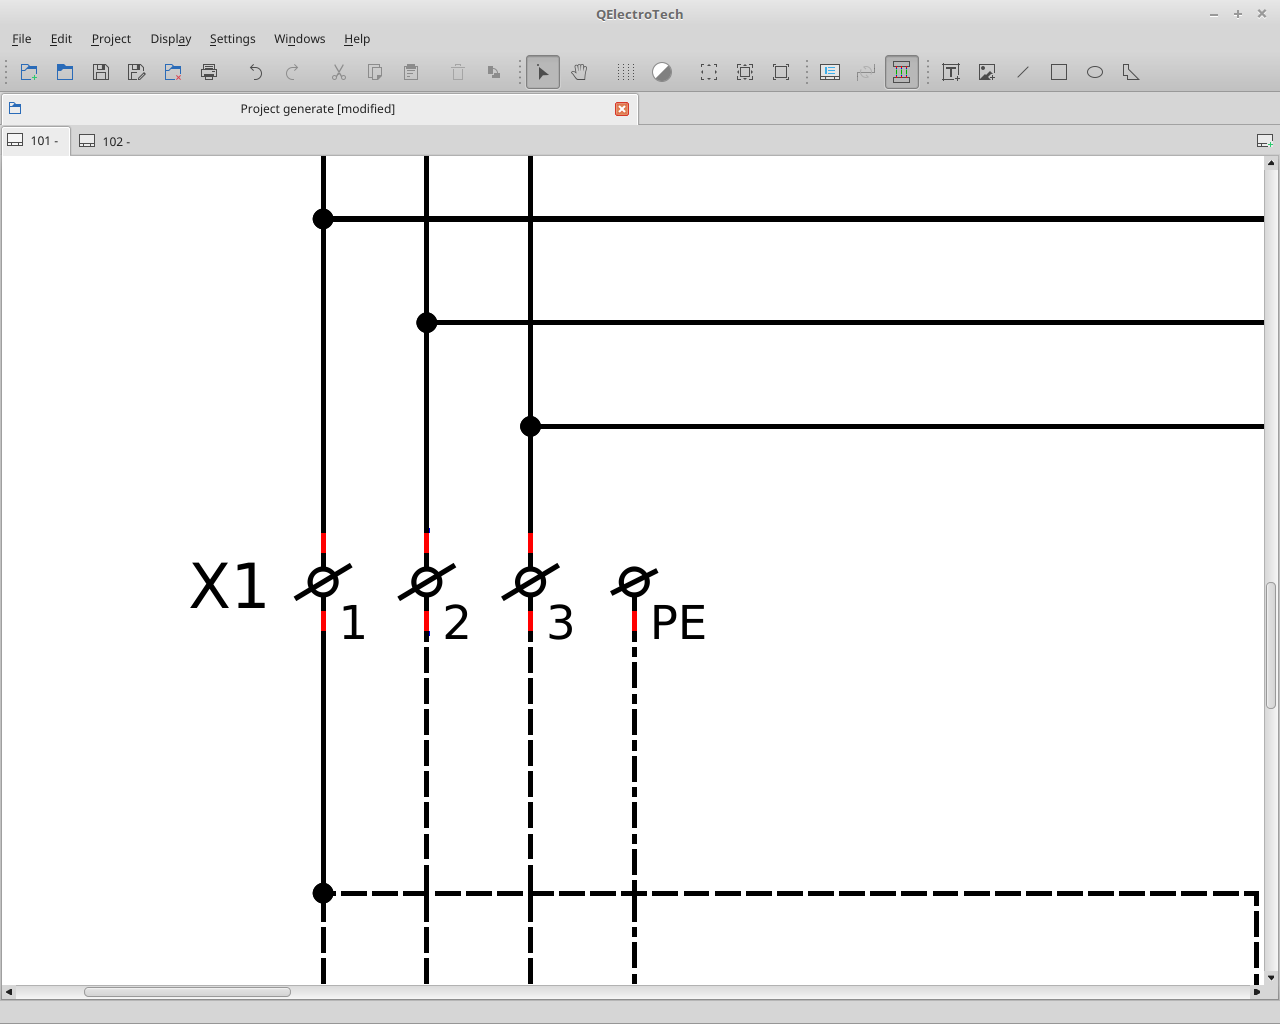Screen dimensions: 1280x1024
Task: Toggle the selection mode arrow tool
Action: tap(543, 72)
